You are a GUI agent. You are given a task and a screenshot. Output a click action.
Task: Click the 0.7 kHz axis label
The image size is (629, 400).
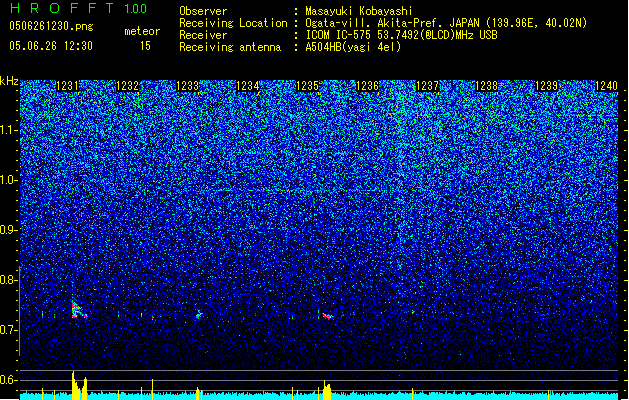(x=9, y=330)
